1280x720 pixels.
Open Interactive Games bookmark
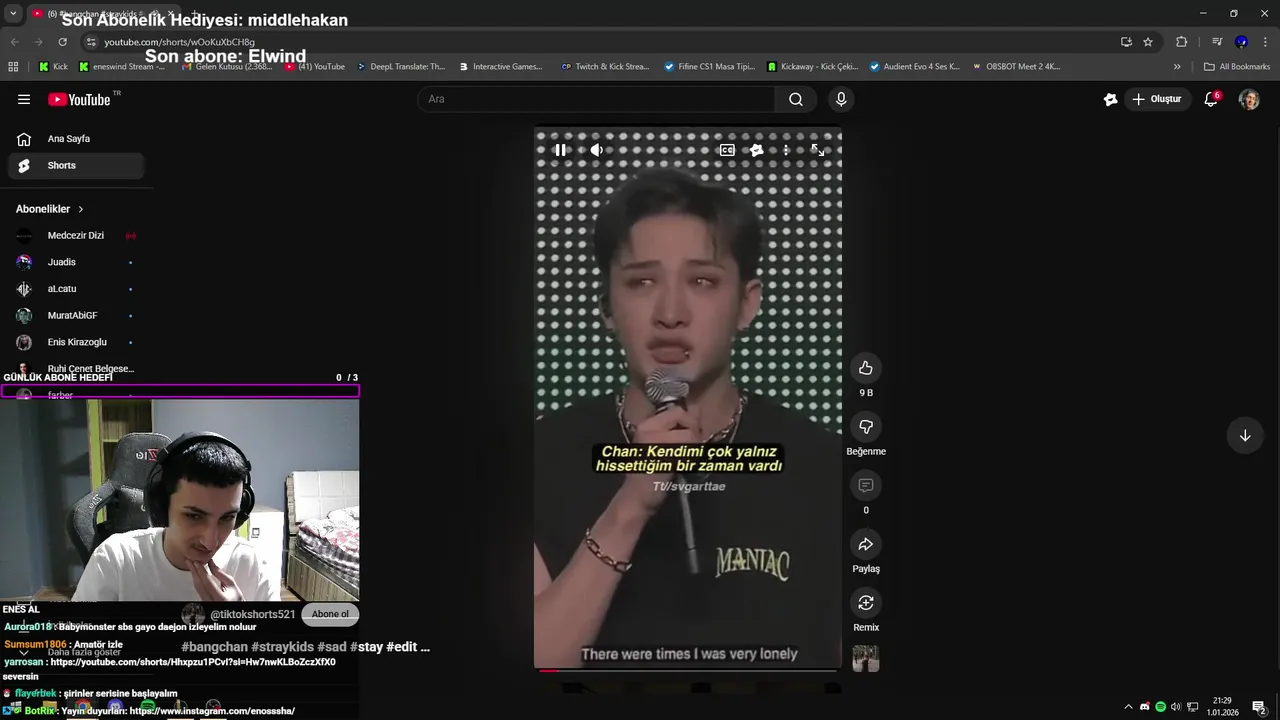[501, 67]
